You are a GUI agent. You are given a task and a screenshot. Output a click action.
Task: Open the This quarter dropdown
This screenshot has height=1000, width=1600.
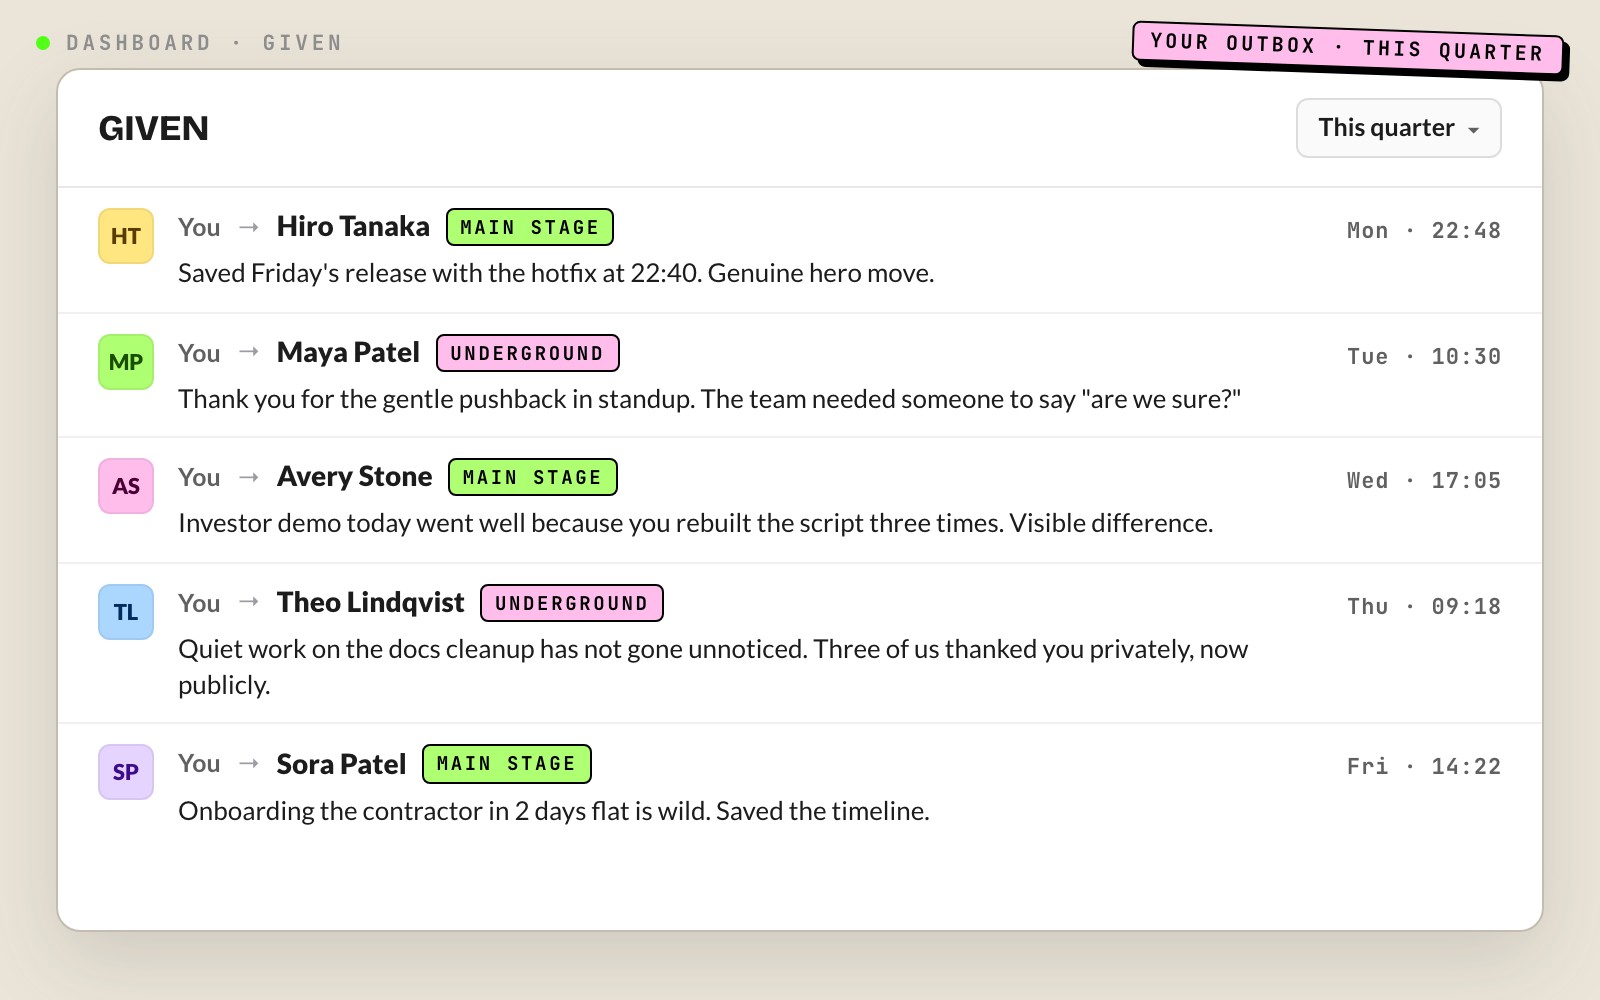[x=1398, y=128]
